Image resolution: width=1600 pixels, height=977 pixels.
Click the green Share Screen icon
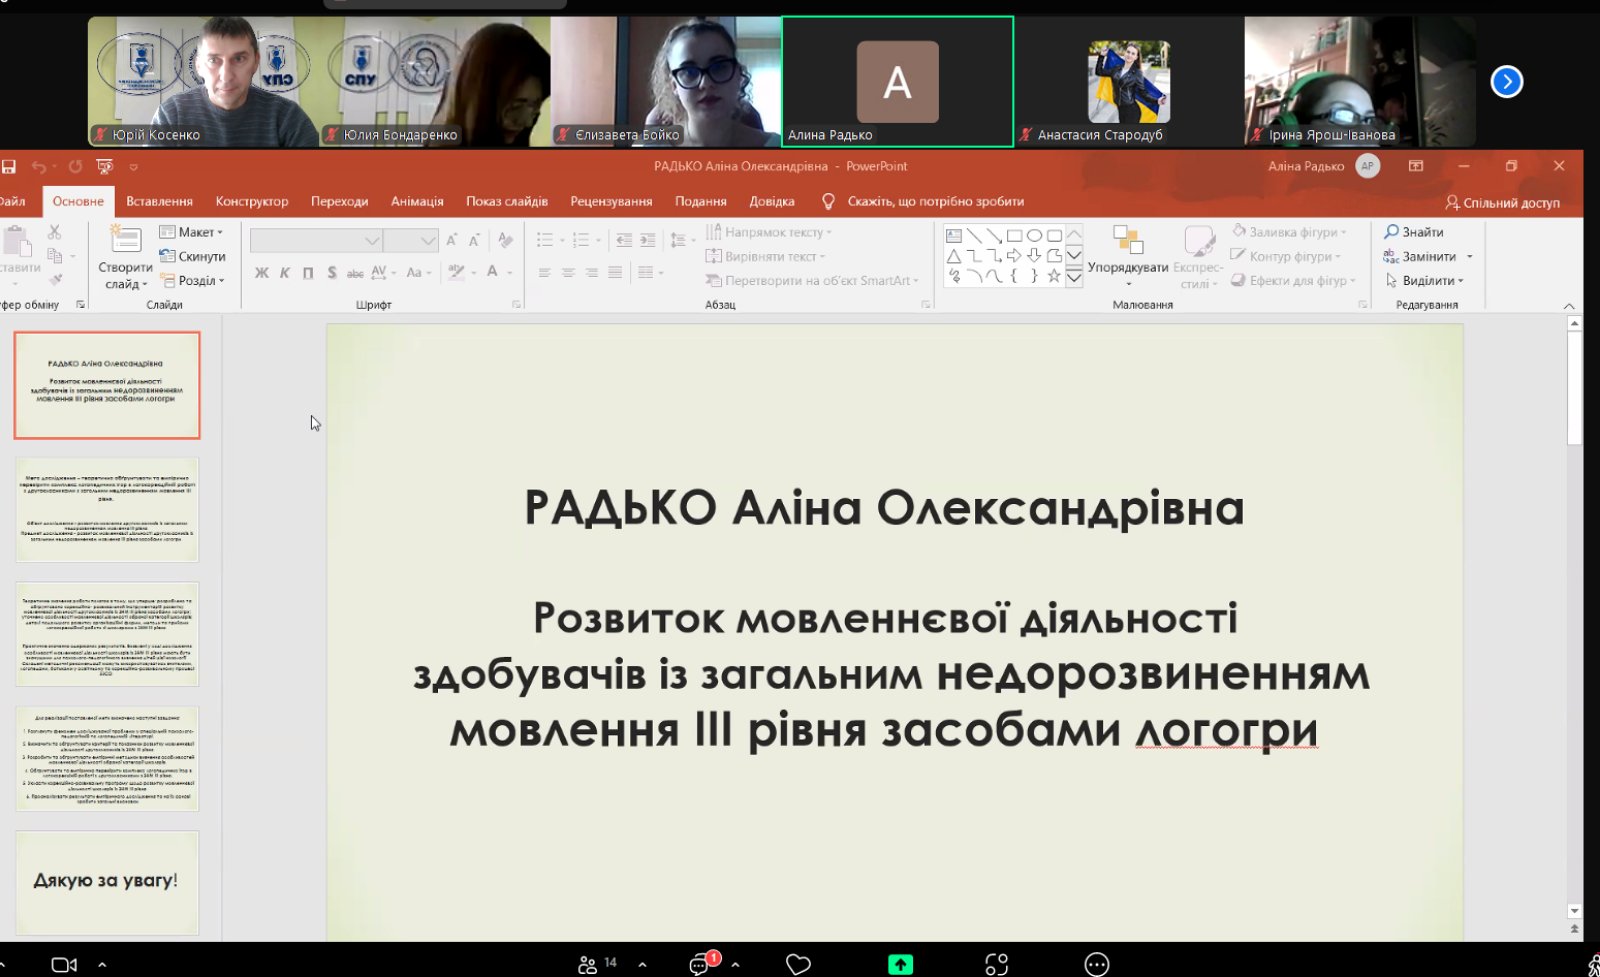tap(900, 964)
